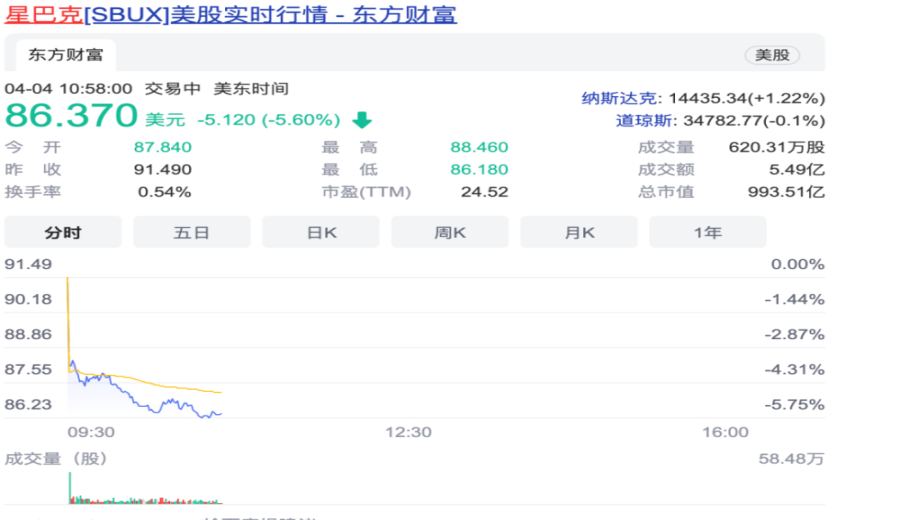This screenshot has width=900, height=520.
Task: Click the current price 86.370
Action: pos(71,115)
